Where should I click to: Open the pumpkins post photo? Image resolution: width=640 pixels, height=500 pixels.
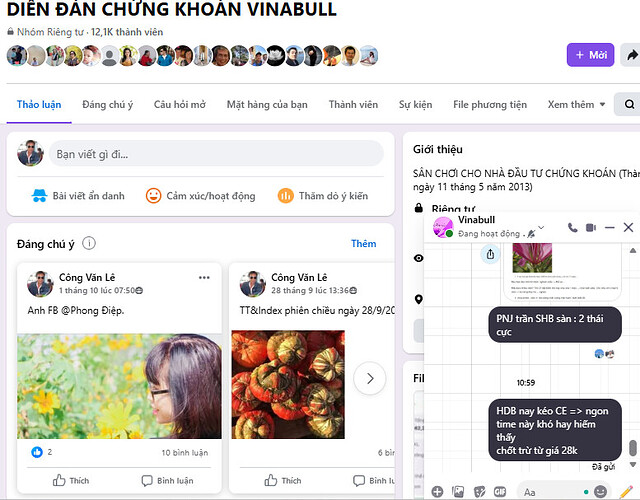288,384
